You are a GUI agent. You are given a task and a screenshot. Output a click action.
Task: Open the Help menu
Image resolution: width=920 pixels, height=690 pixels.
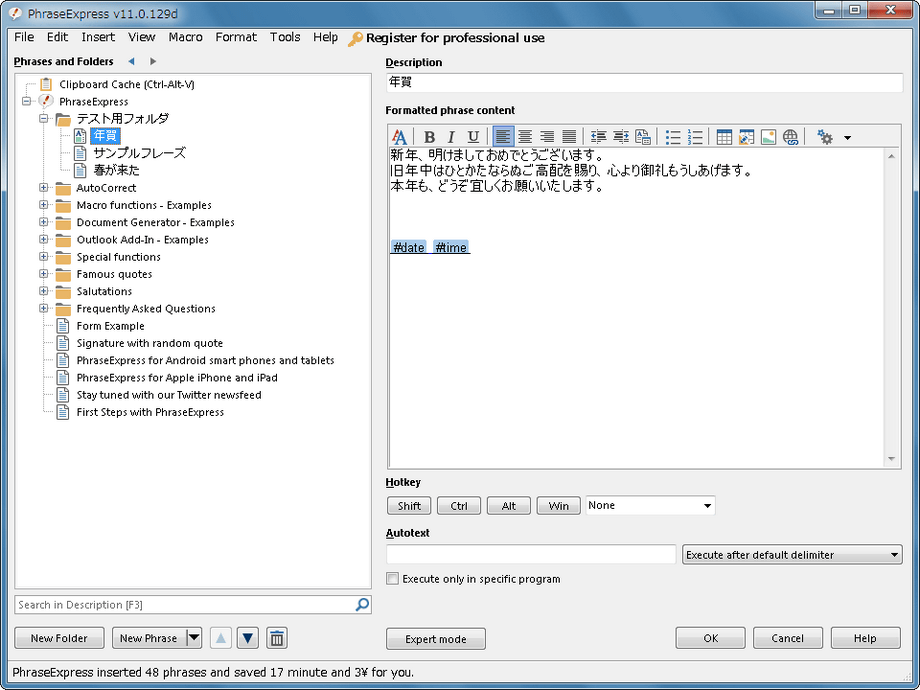(325, 37)
